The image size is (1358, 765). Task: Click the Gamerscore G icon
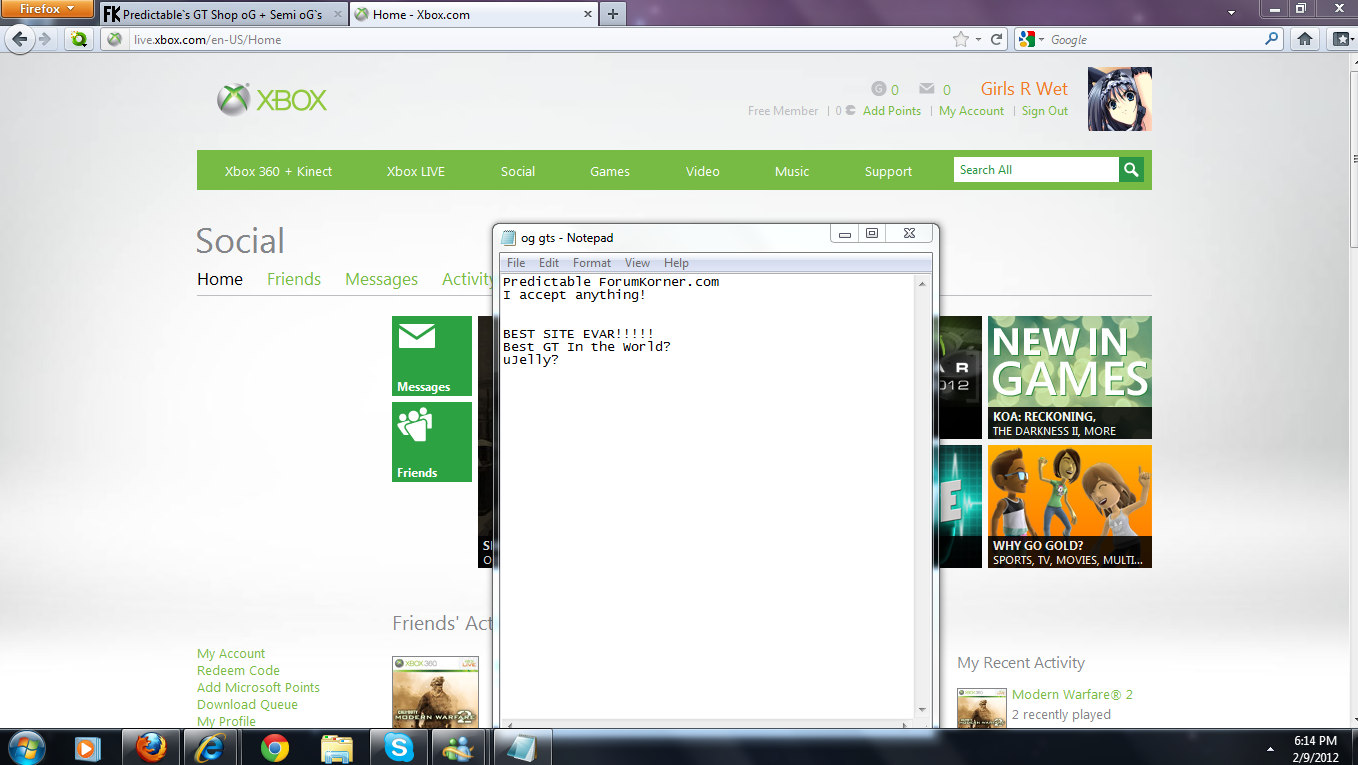coord(879,89)
